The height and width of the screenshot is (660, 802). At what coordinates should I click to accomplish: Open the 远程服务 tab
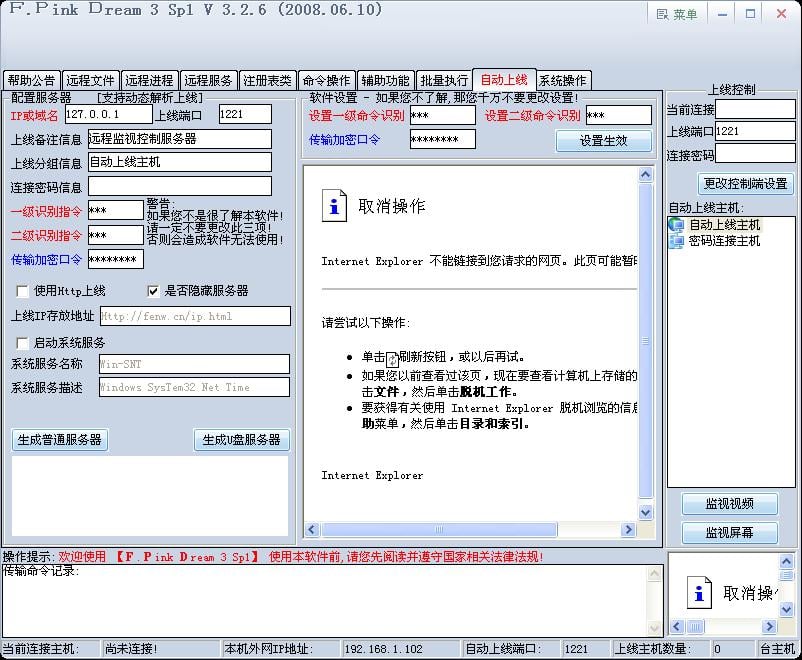pos(208,80)
